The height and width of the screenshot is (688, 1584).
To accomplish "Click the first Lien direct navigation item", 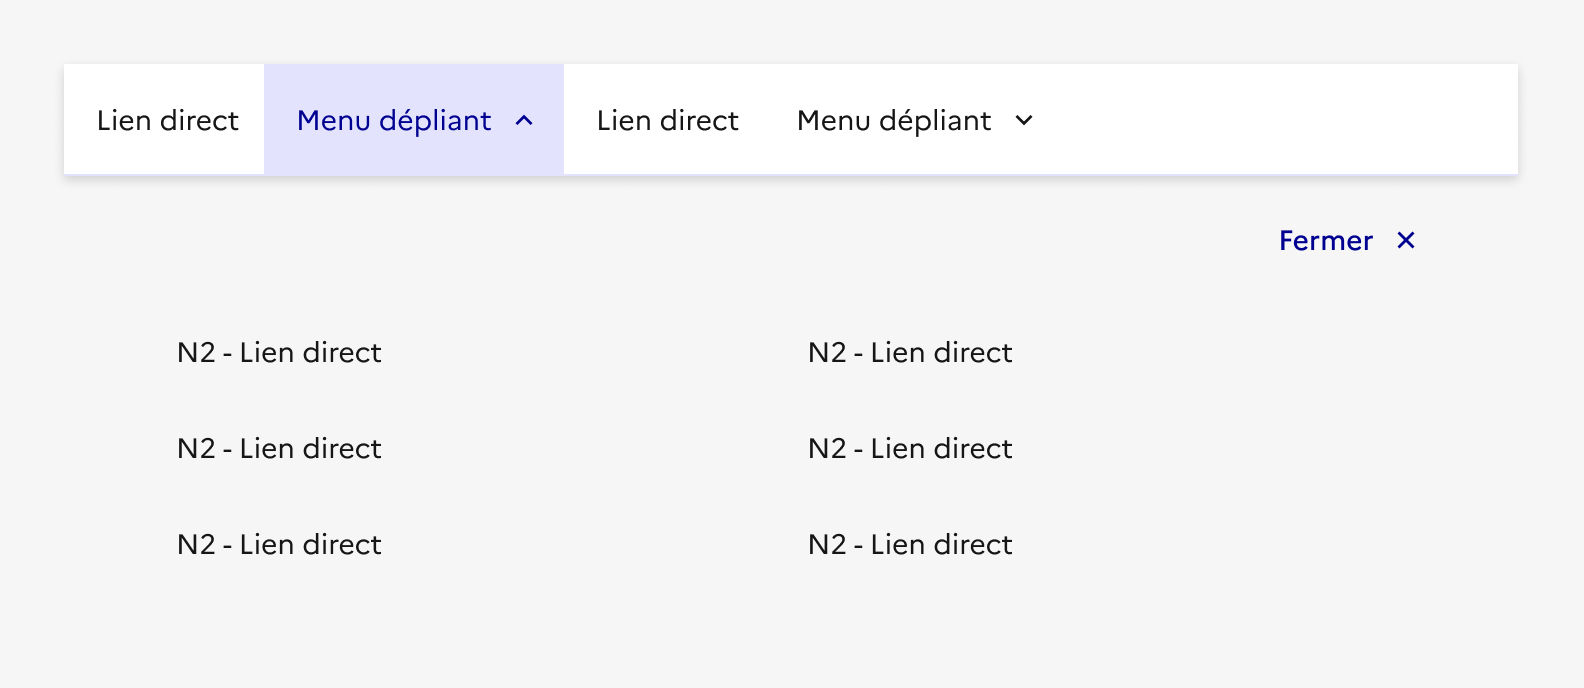I will [167, 121].
